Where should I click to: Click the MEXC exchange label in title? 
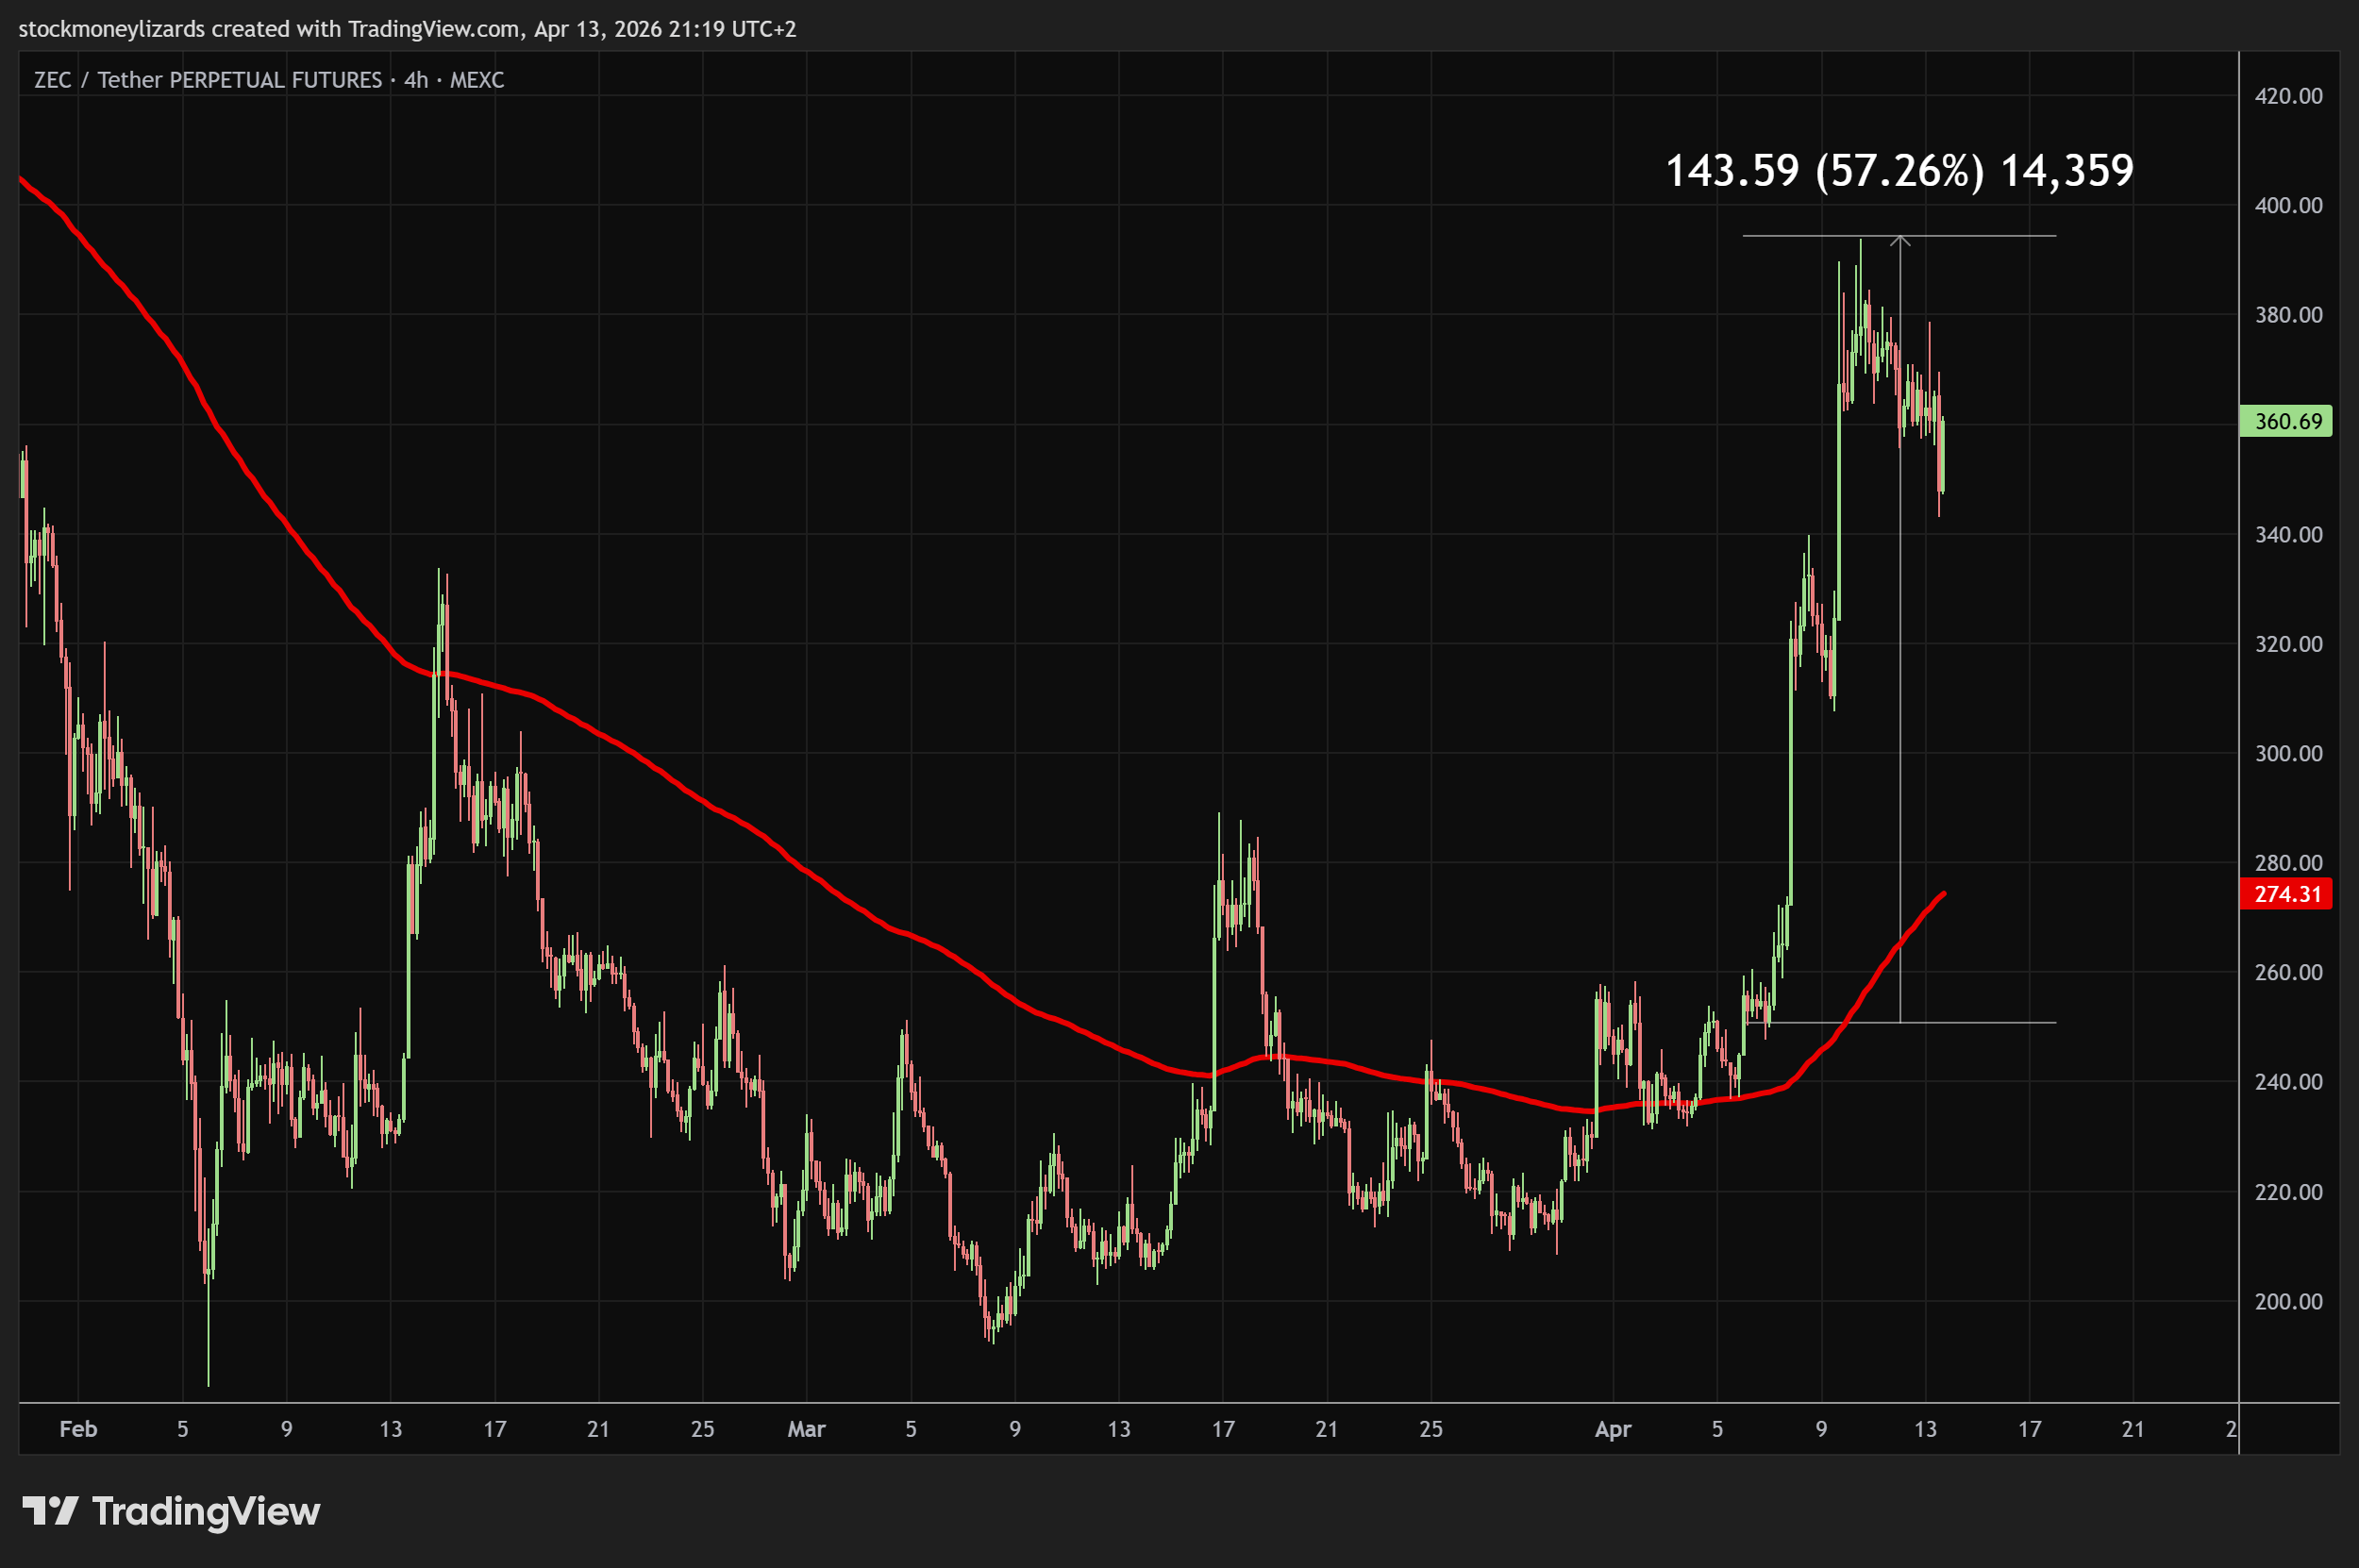477,80
